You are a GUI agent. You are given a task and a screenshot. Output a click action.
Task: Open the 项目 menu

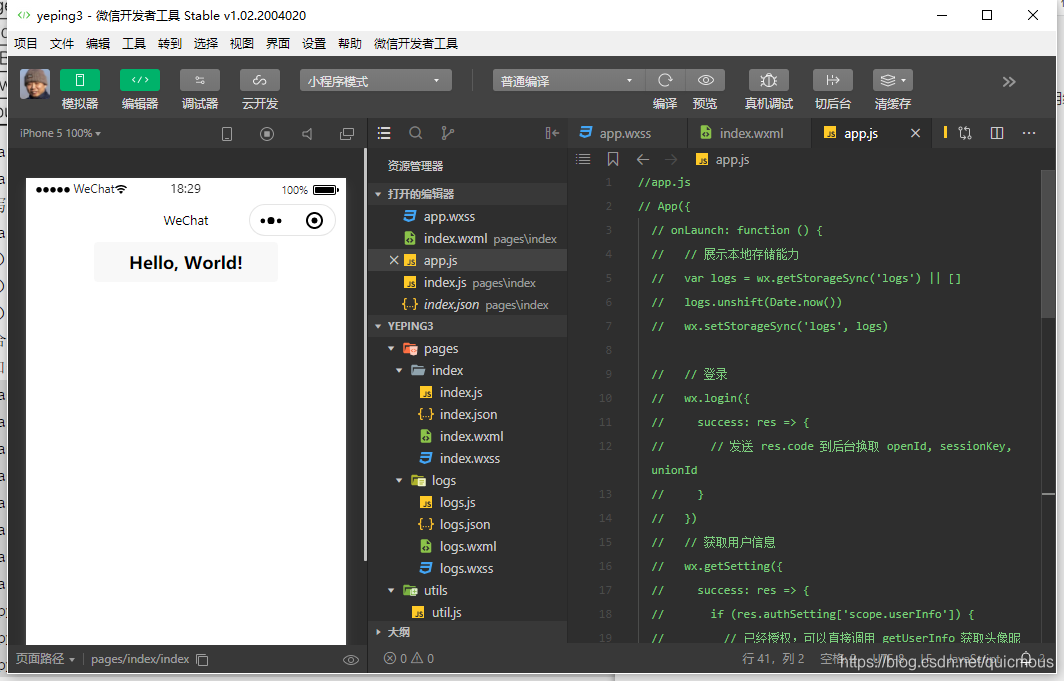click(x=26, y=44)
